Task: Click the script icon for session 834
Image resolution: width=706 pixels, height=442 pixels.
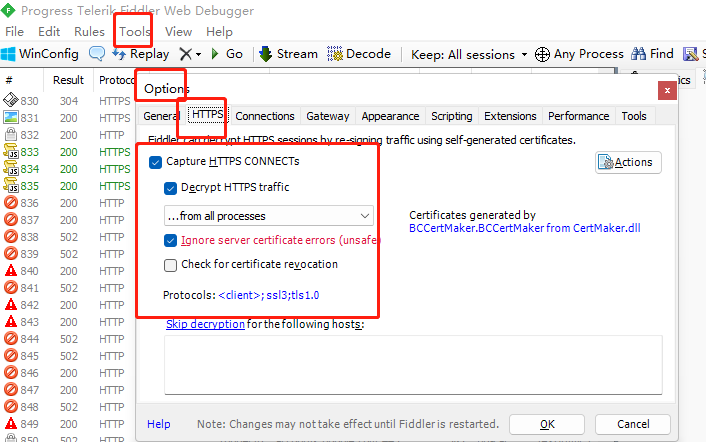Action: (11, 168)
